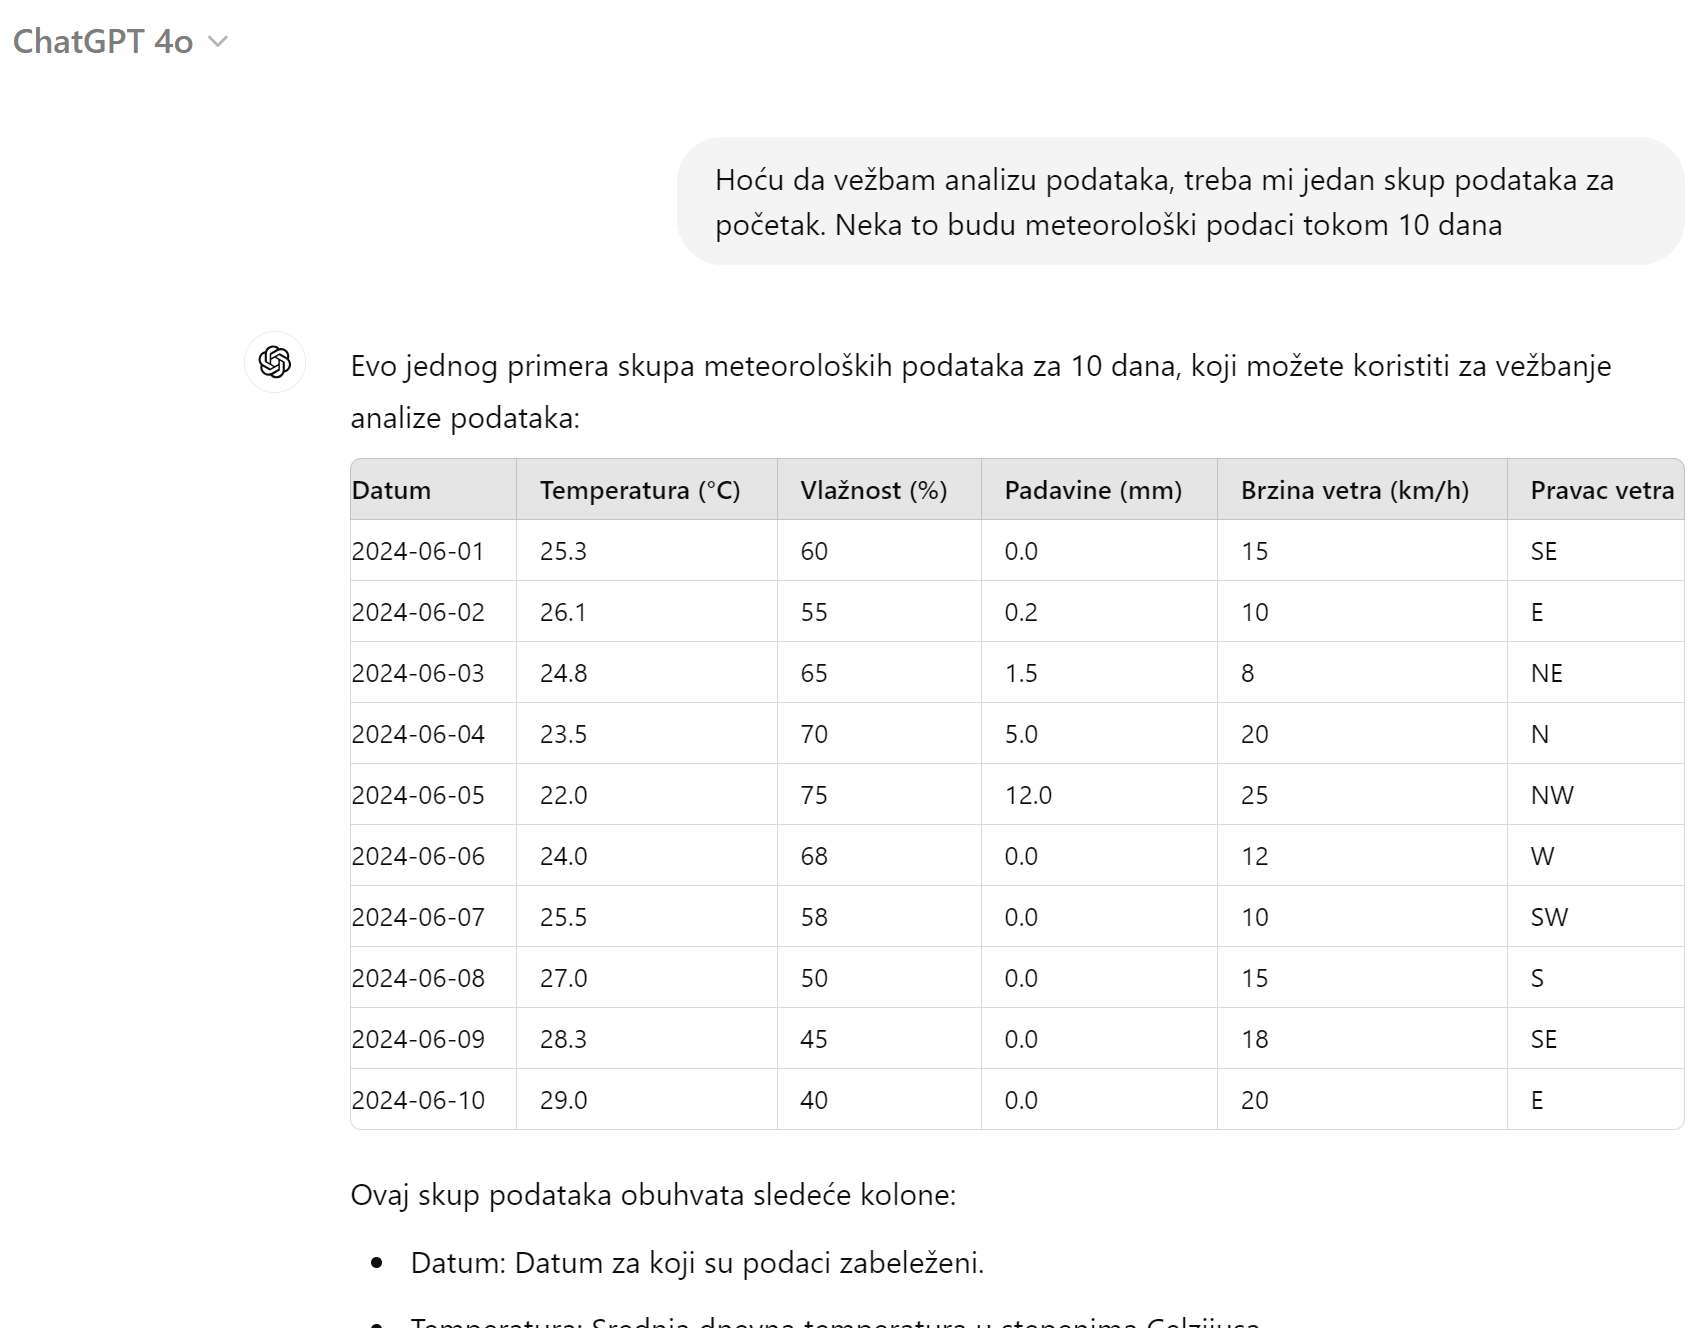Click the text 'Ovaj skup podataka obuhvata sledeće kolone'
Viewport: 1697px width, 1328px height.
pyautogui.click(x=653, y=1195)
